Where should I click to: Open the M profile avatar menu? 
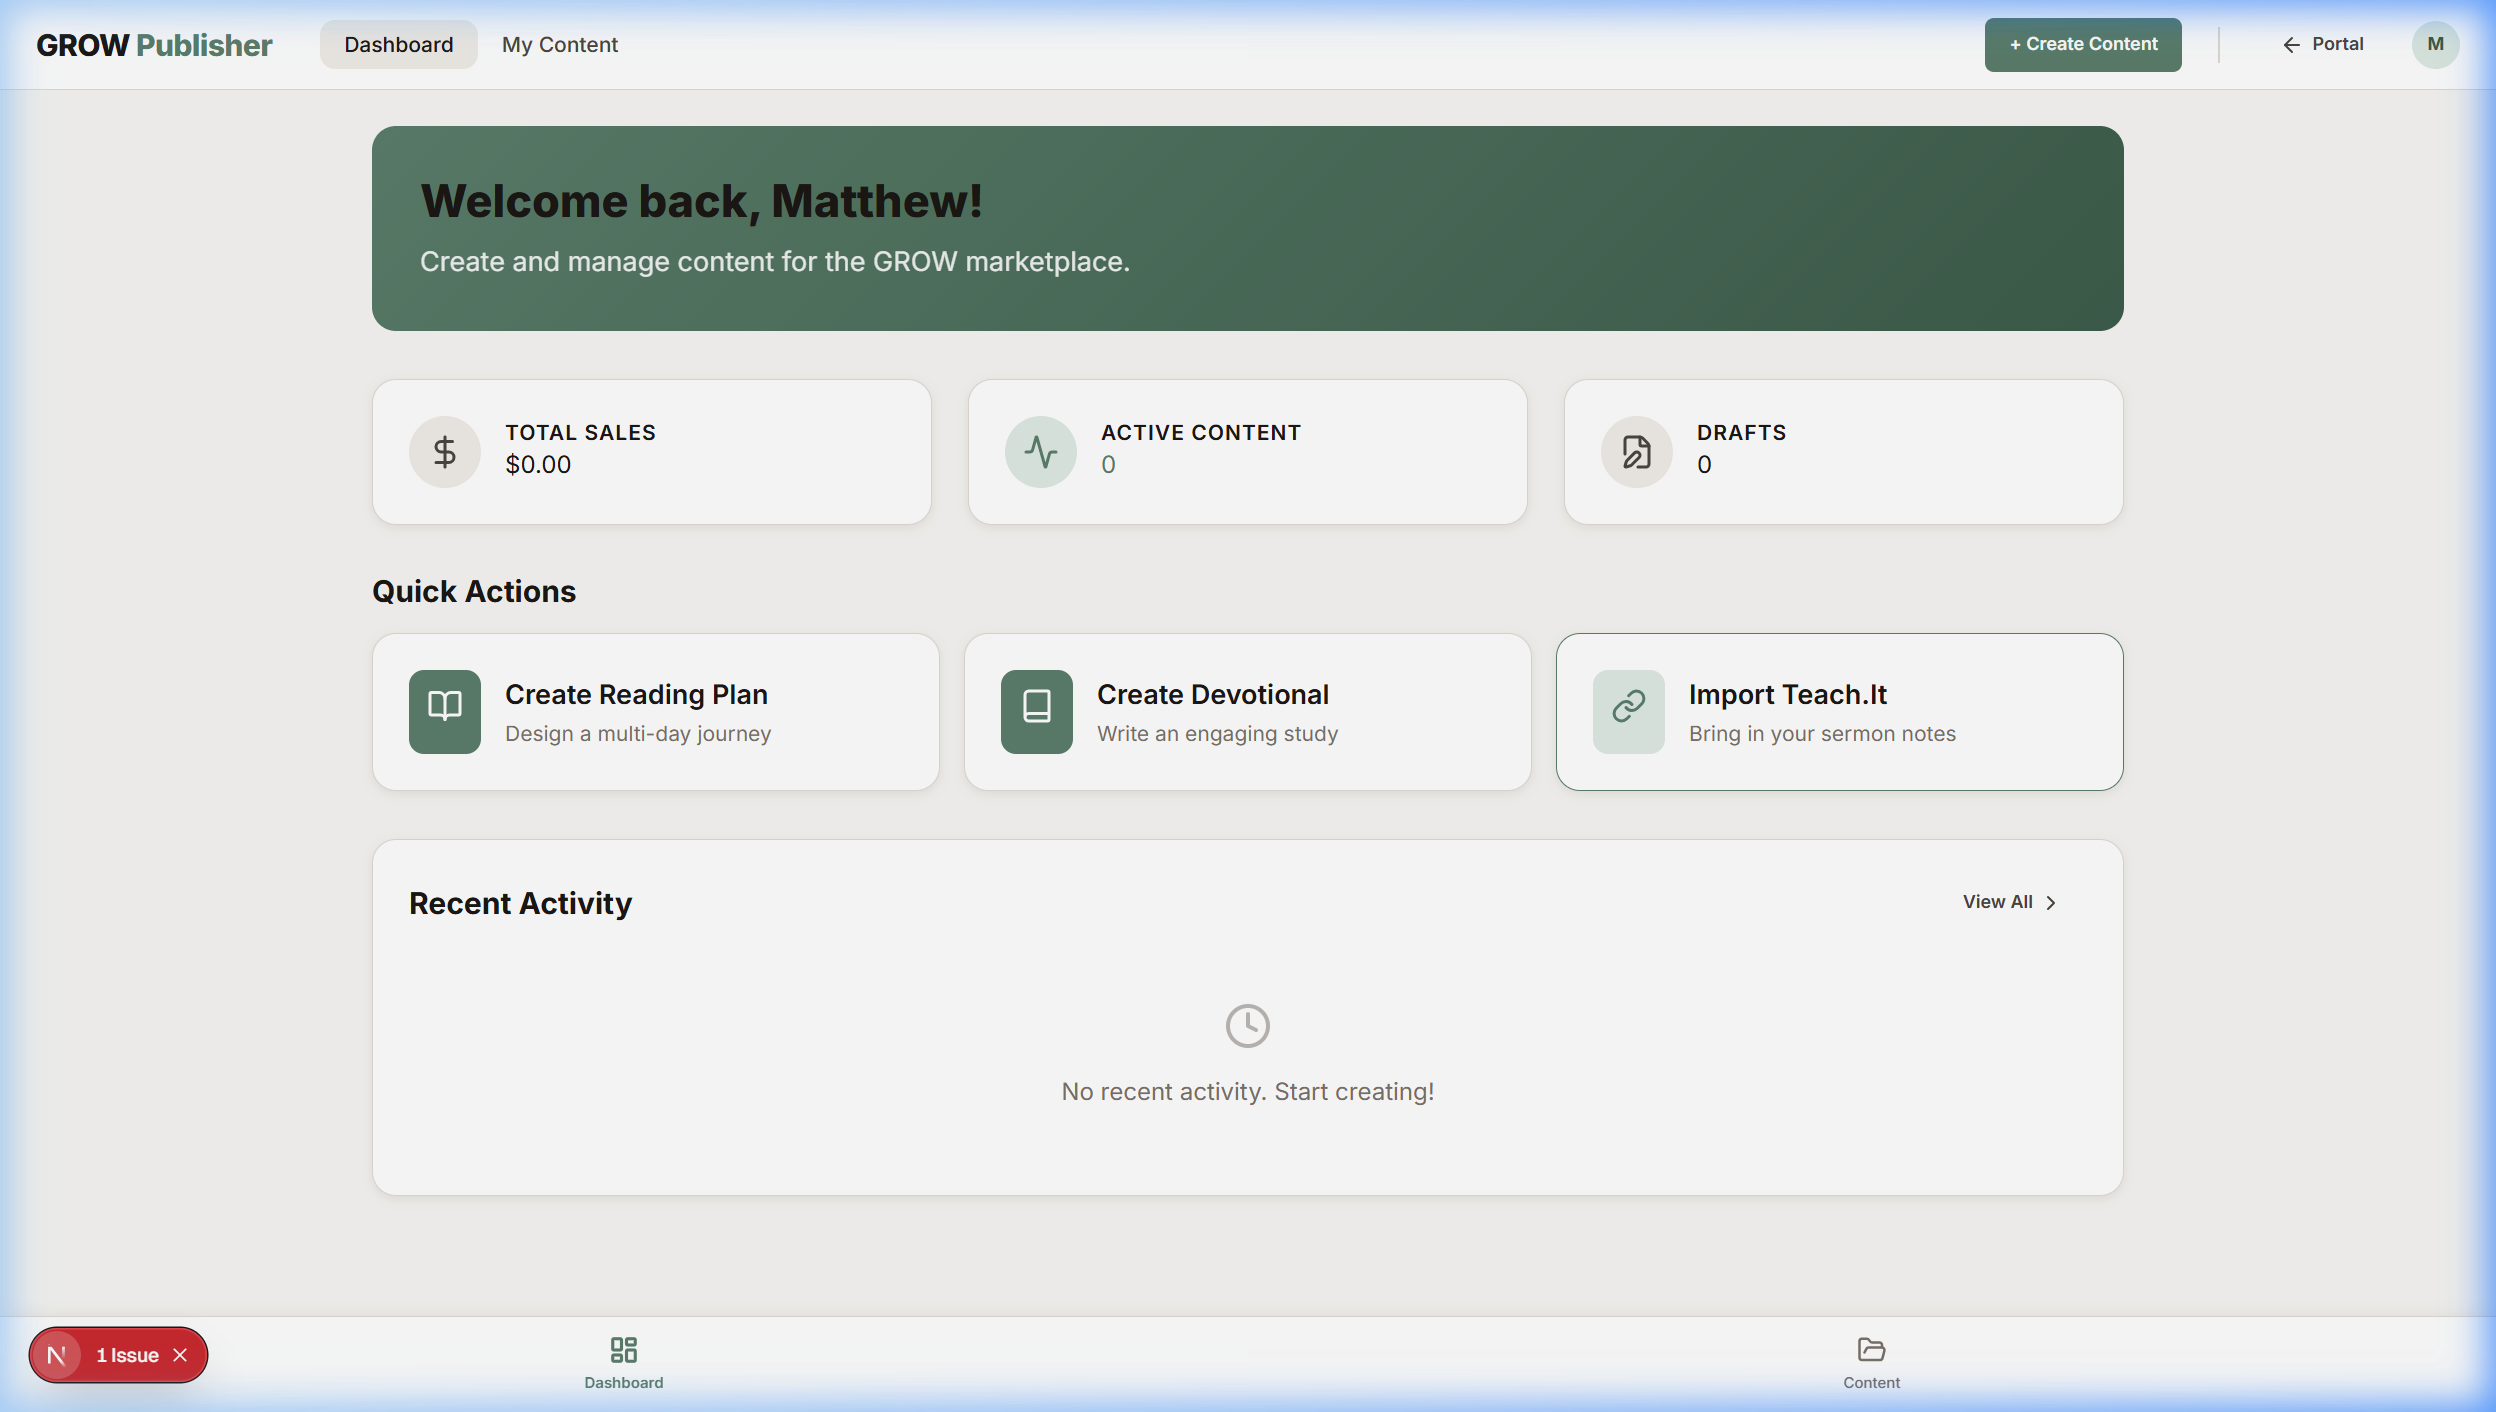(x=2435, y=44)
